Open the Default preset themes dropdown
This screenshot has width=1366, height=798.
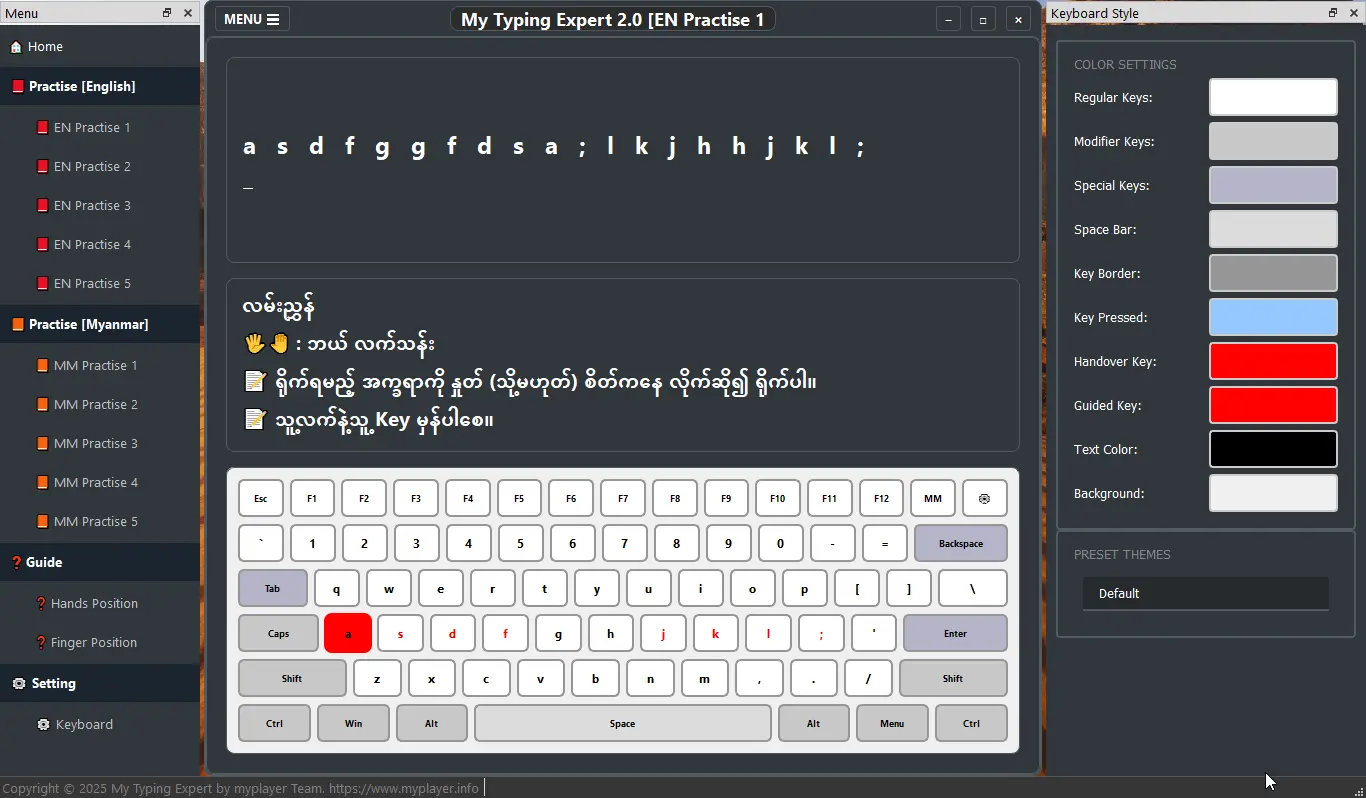[1205, 593]
